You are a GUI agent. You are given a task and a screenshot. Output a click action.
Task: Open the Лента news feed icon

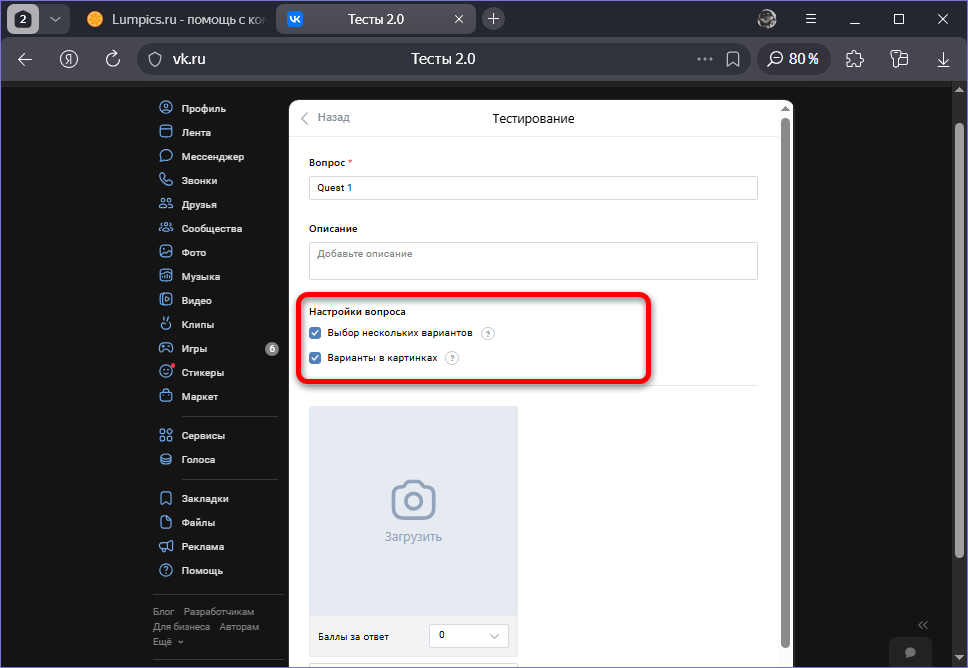[x=166, y=132]
